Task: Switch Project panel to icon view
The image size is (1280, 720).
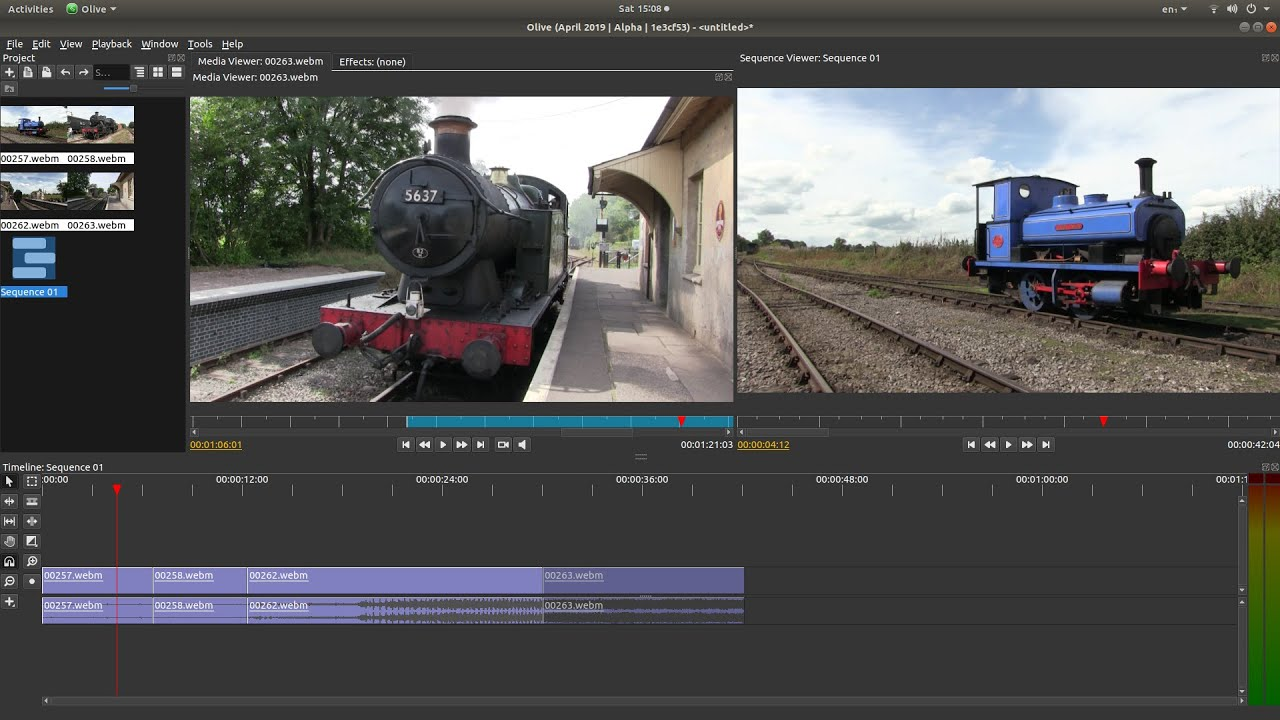Action: [158, 71]
